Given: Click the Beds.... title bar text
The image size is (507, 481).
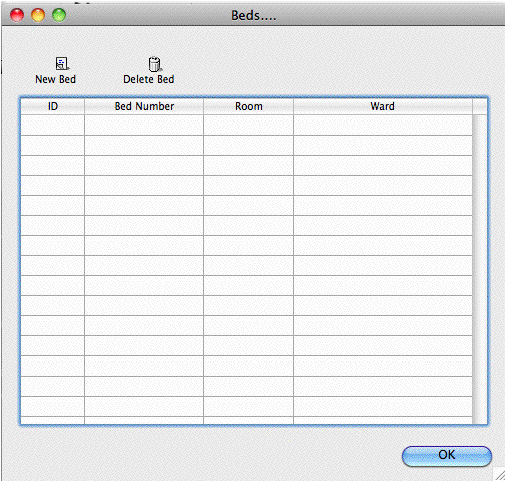Looking at the screenshot, I should [254, 16].
